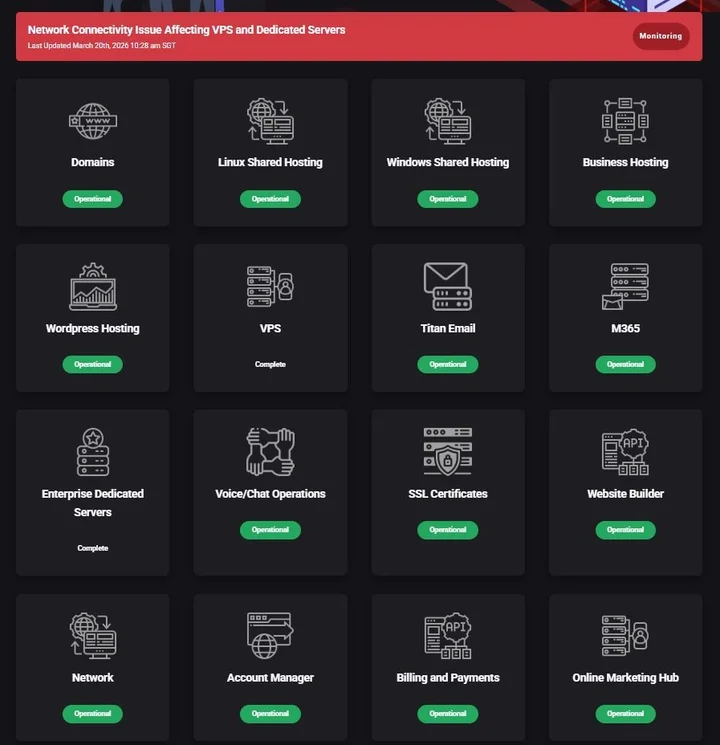
Task: Click the VPS server icon
Action: coord(270,287)
